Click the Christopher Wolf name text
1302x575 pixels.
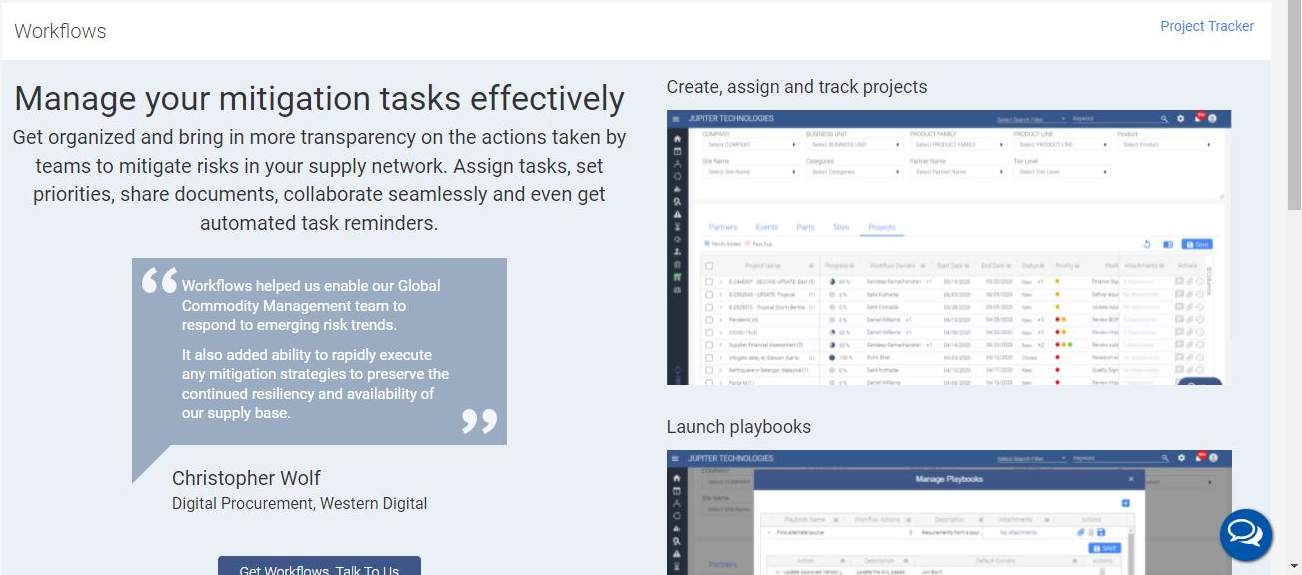(x=246, y=478)
